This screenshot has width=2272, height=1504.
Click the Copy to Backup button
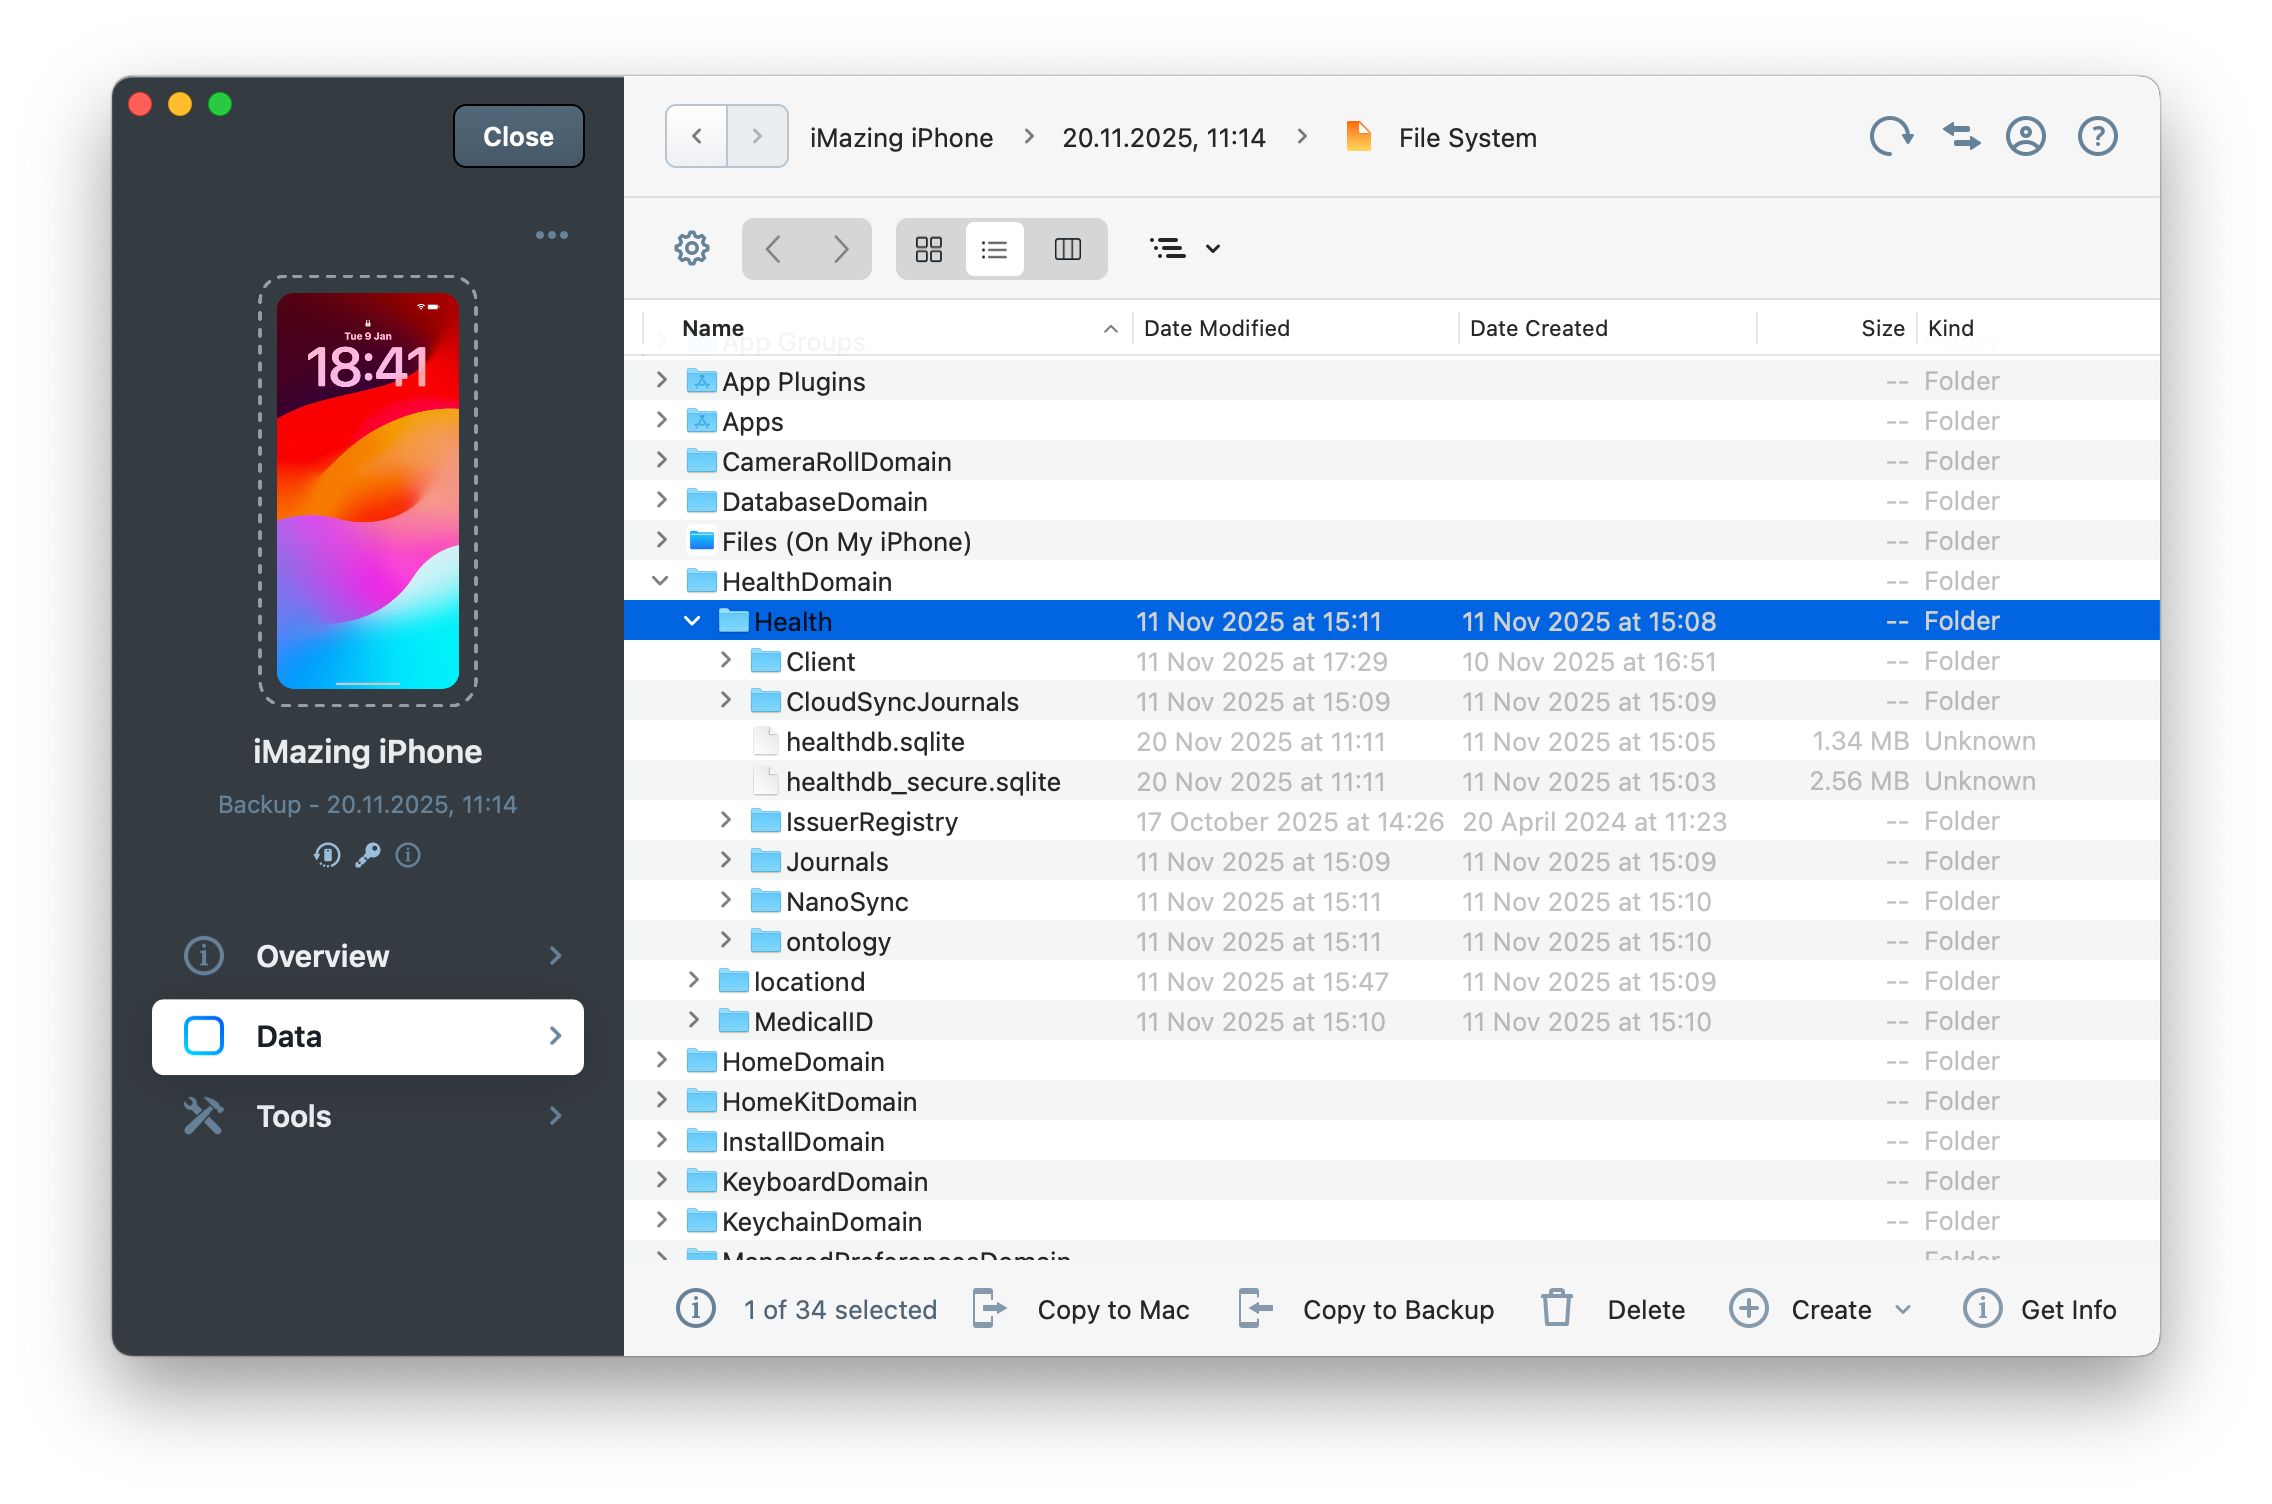coord(1397,1309)
